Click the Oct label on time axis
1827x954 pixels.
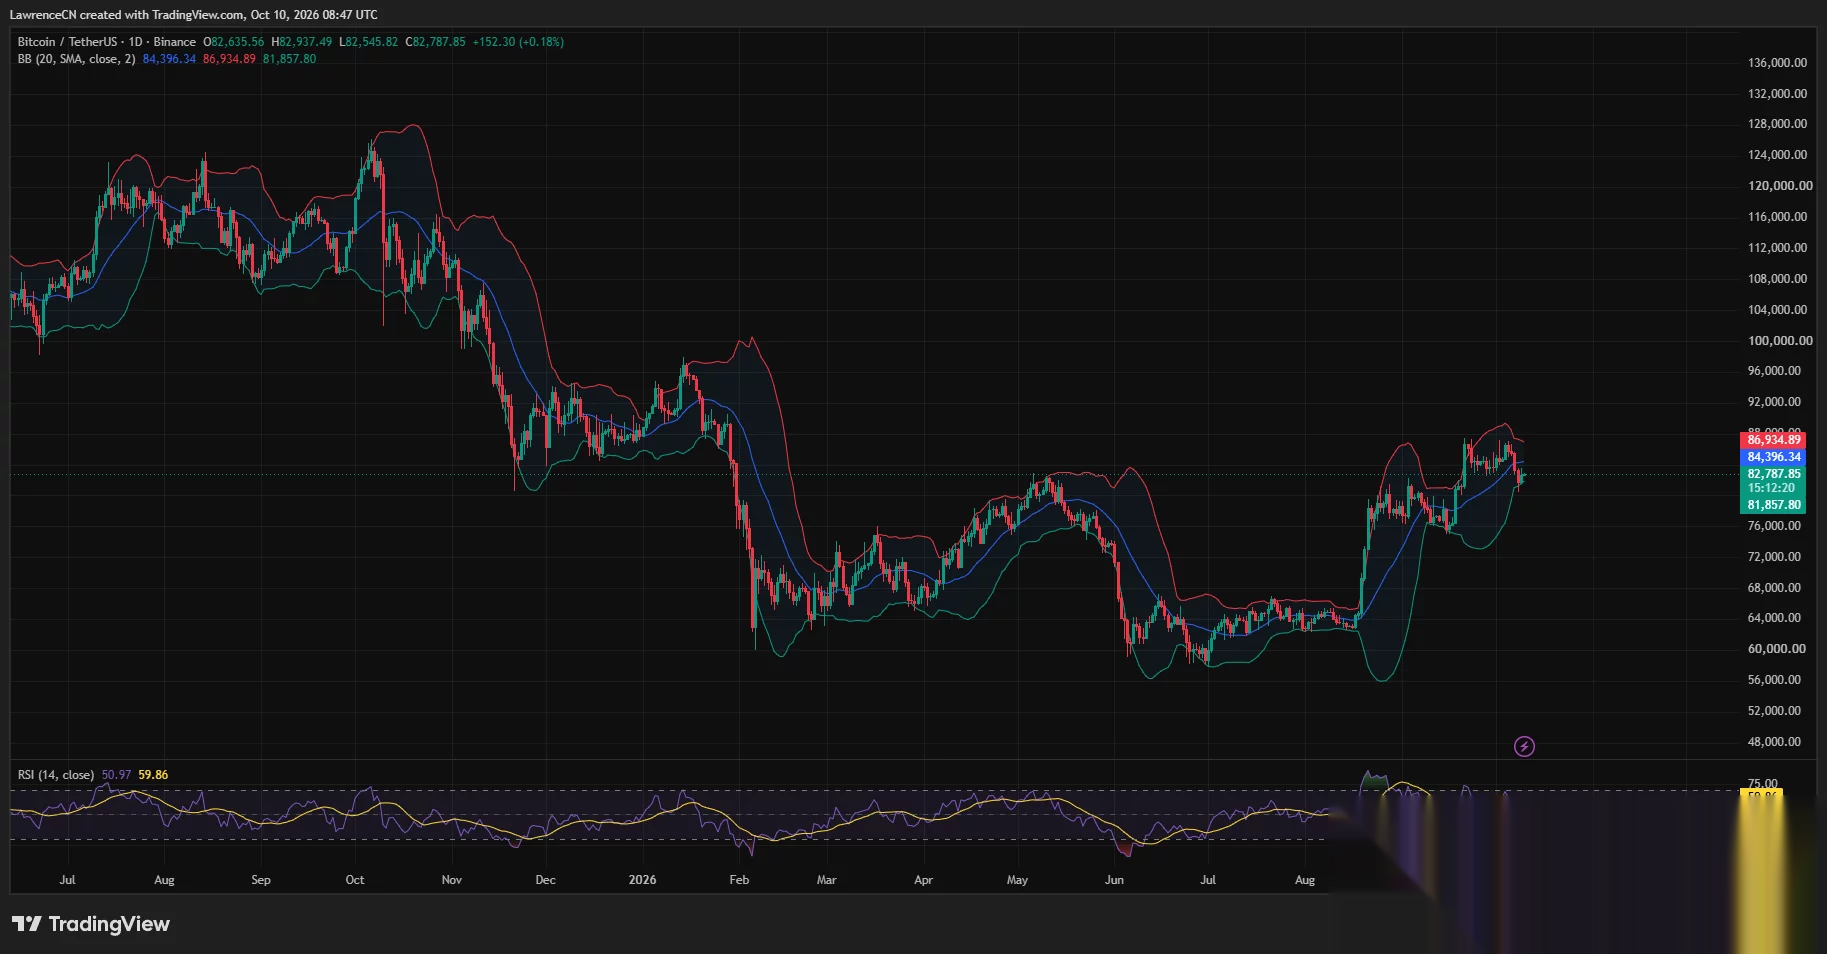point(355,880)
